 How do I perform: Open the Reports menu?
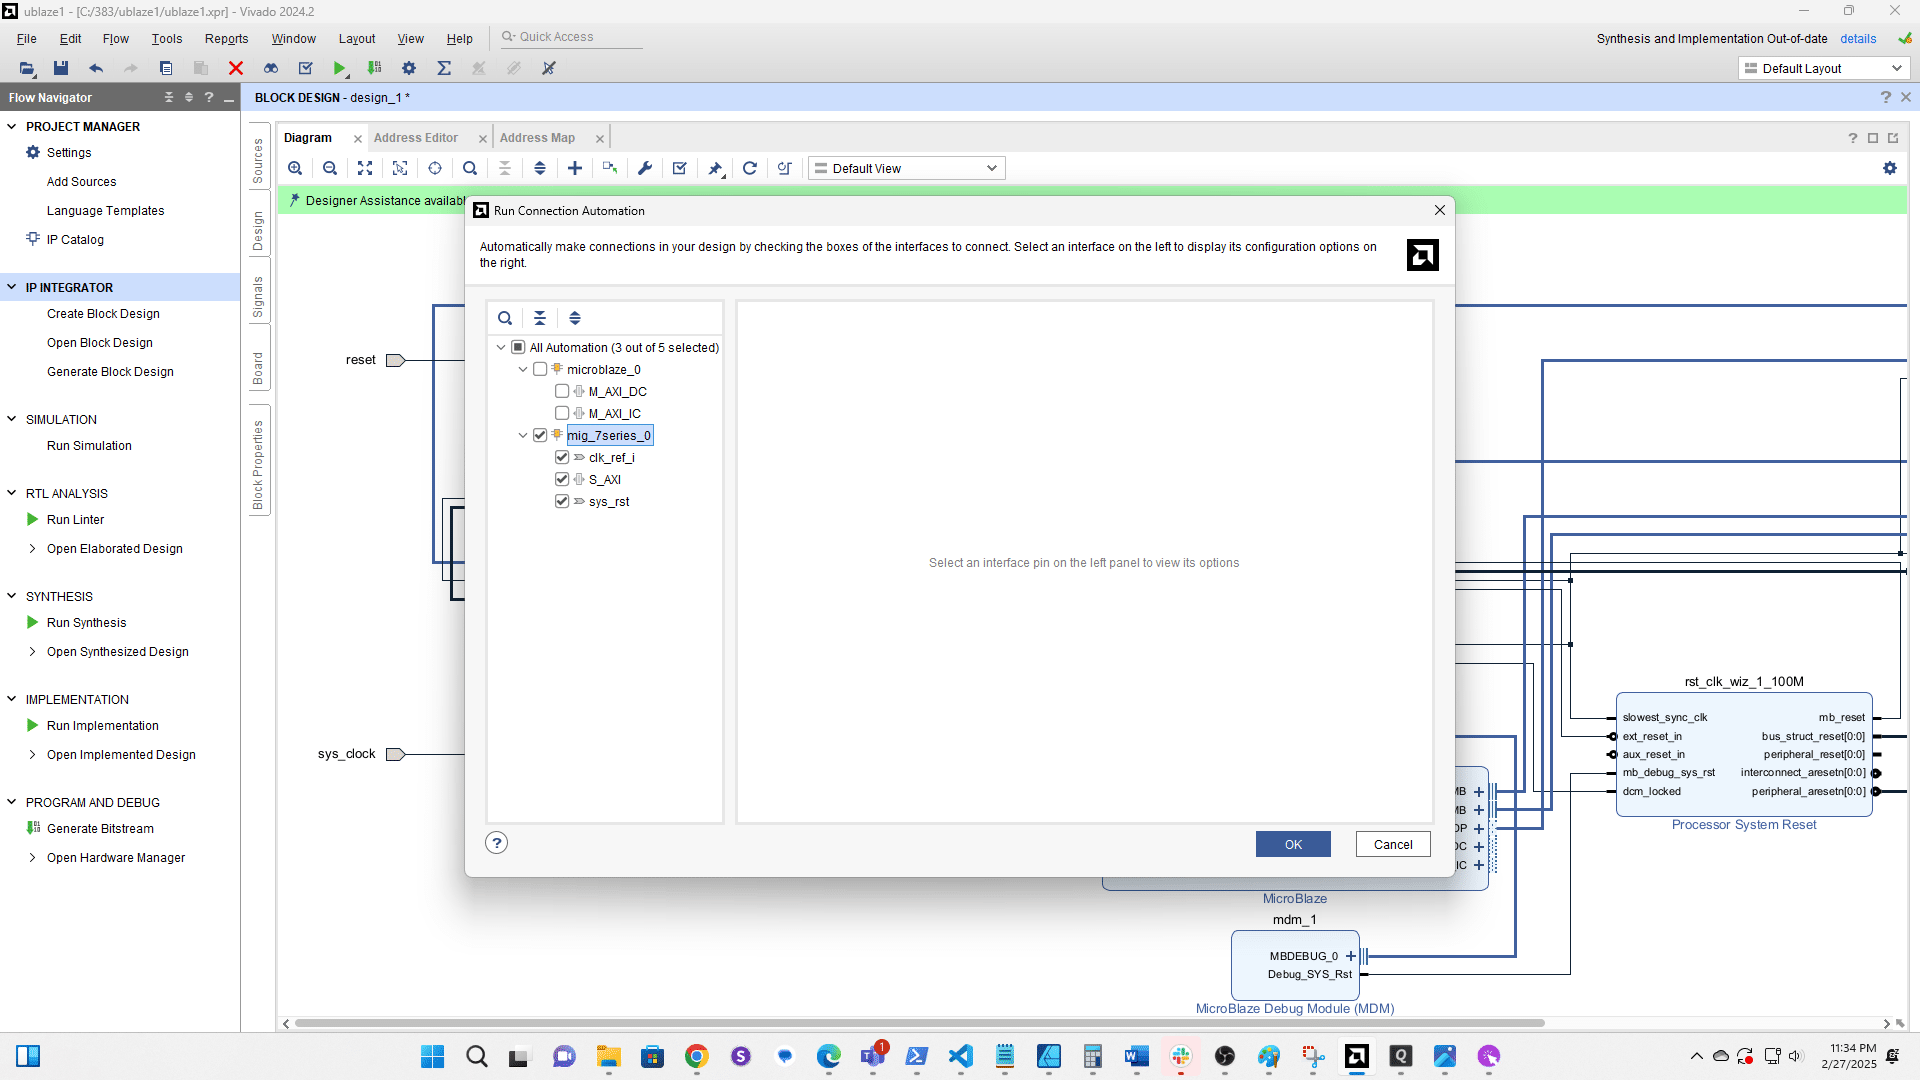coord(226,39)
